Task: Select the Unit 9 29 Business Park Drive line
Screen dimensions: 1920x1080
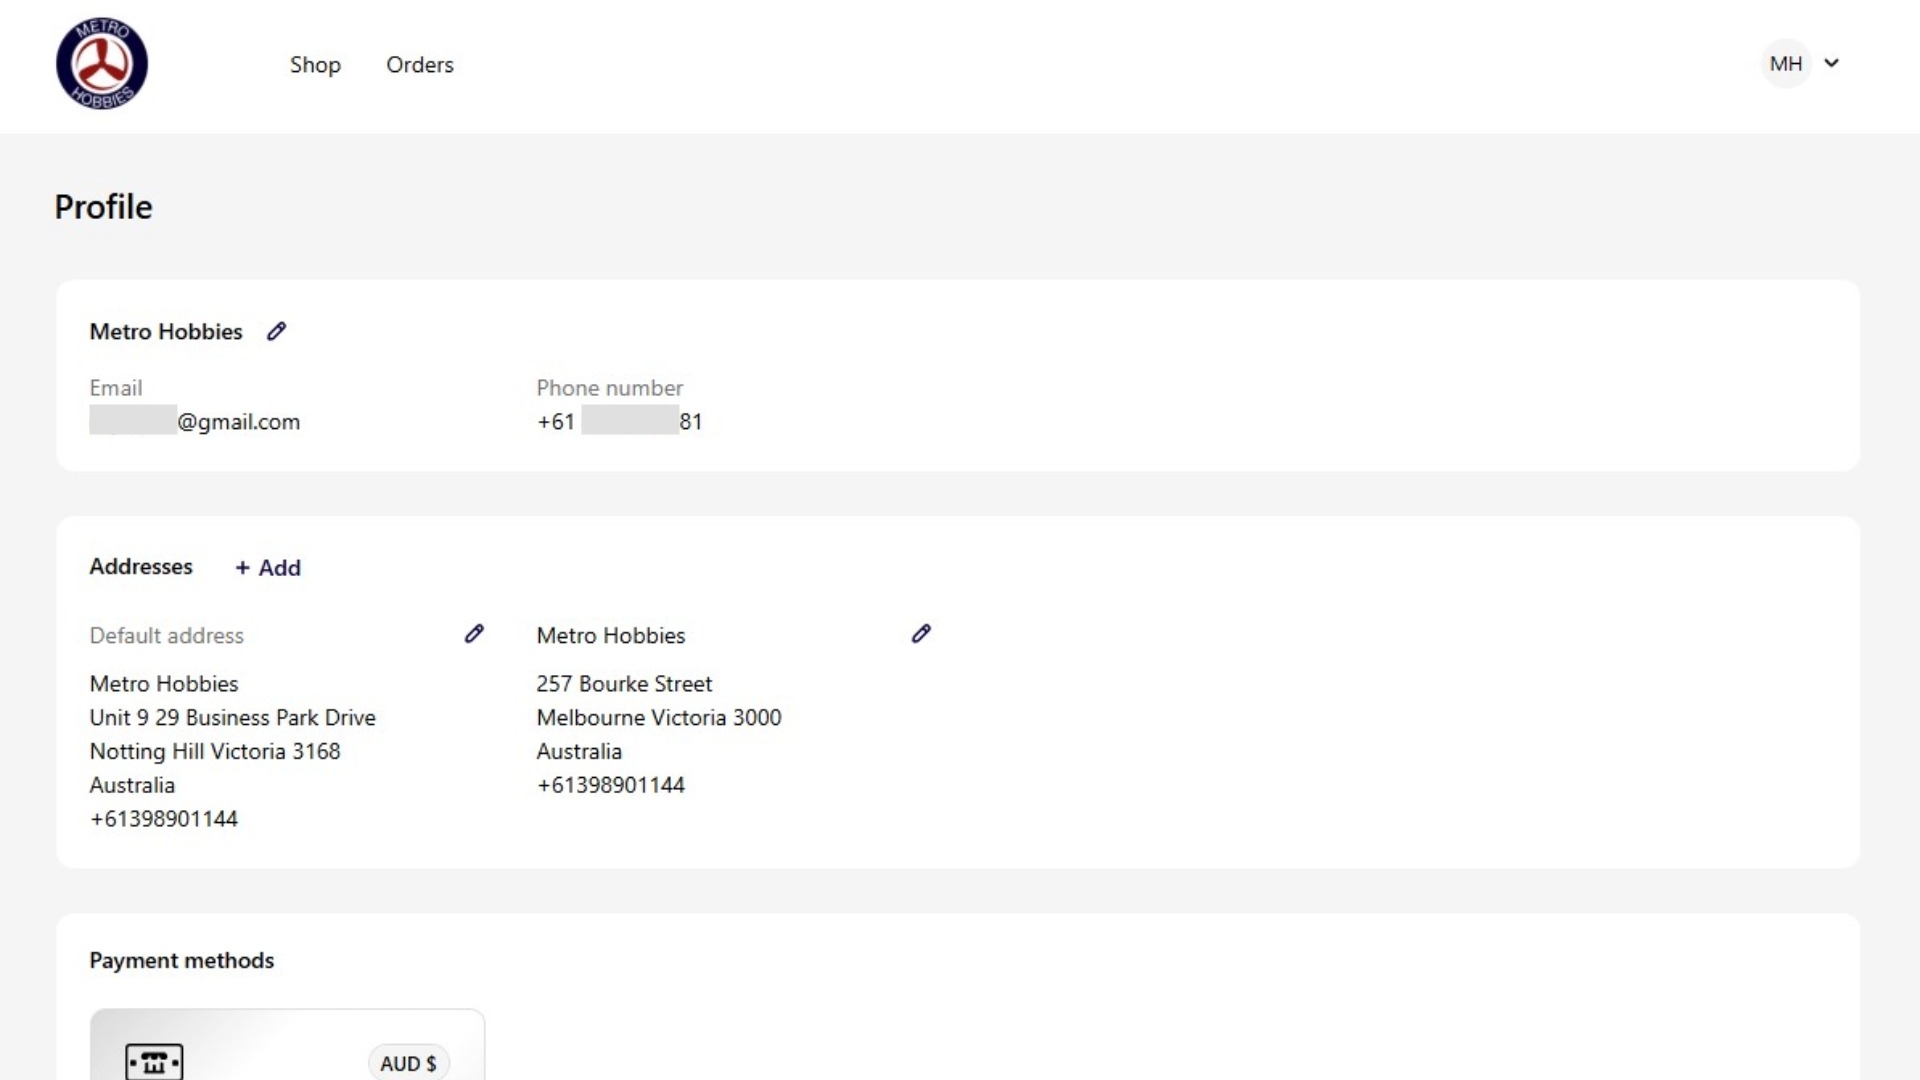Action: pyautogui.click(x=232, y=718)
